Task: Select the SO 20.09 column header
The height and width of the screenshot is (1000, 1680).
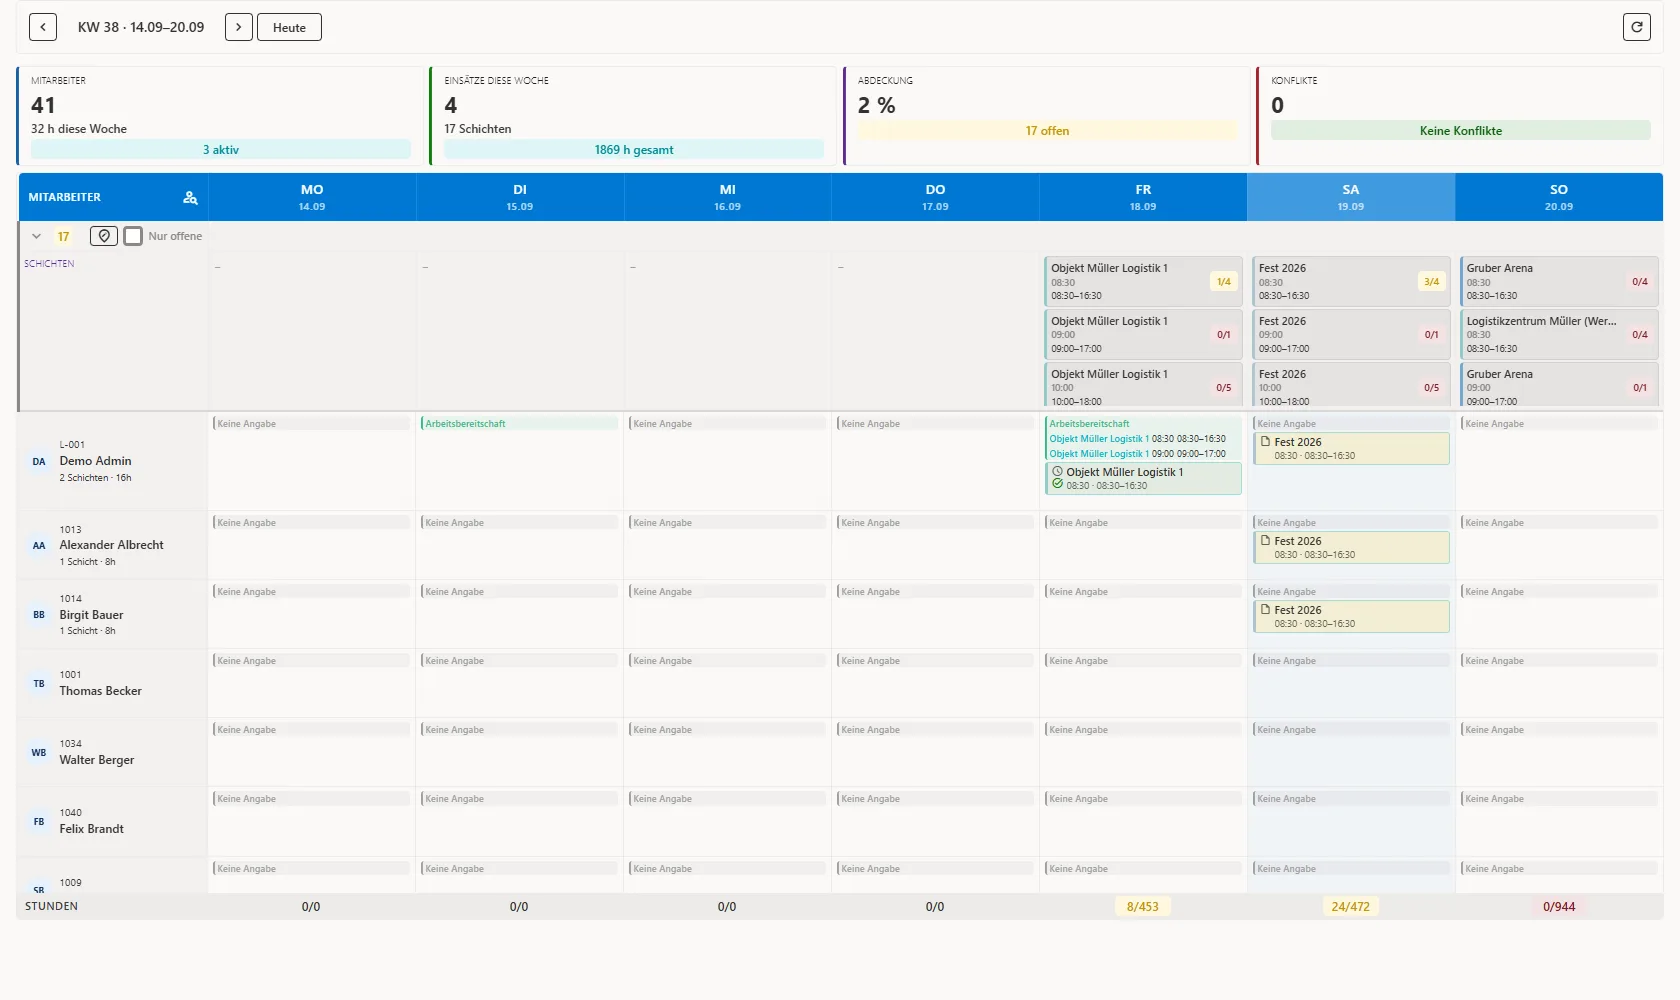Action: (x=1559, y=197)
